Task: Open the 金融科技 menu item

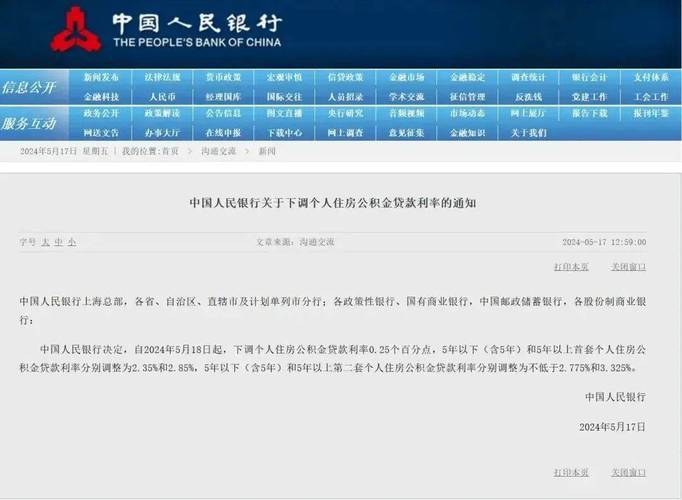Action: pos(101,97)
